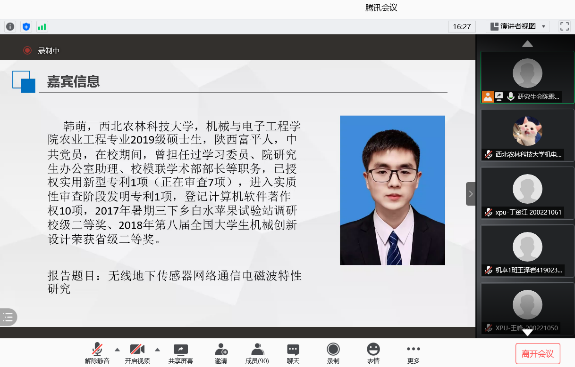The image size is (575, 367).
Task: Open the More (更多) menu
Action: (413, 353)
